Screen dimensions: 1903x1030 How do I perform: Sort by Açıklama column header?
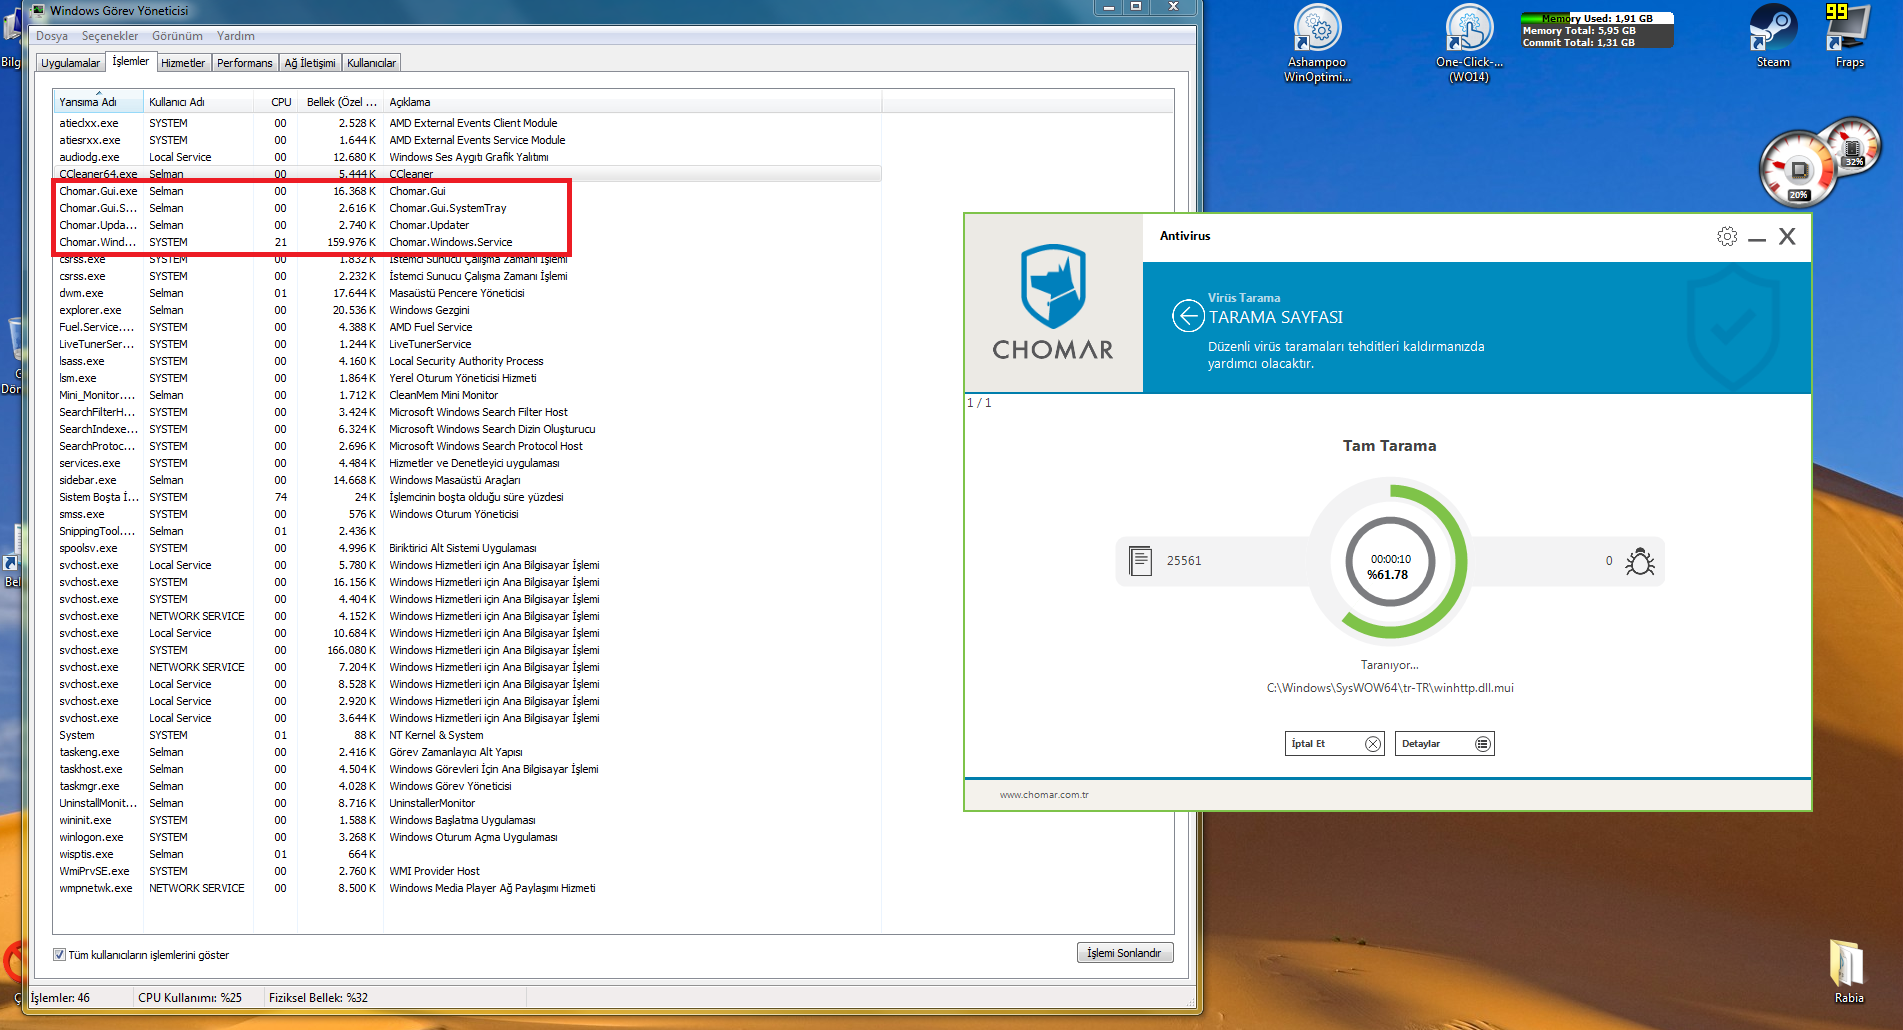[x=632, y=102]
